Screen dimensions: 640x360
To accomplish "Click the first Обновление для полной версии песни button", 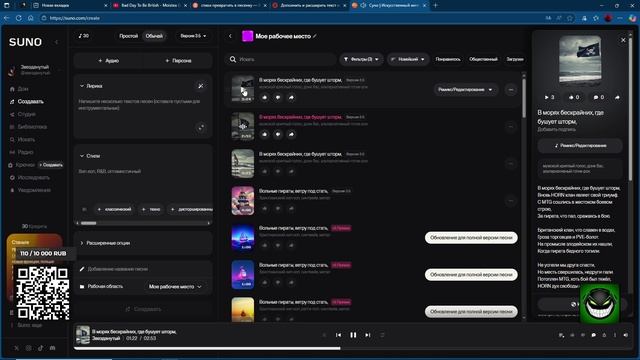I will pos(471,238).
